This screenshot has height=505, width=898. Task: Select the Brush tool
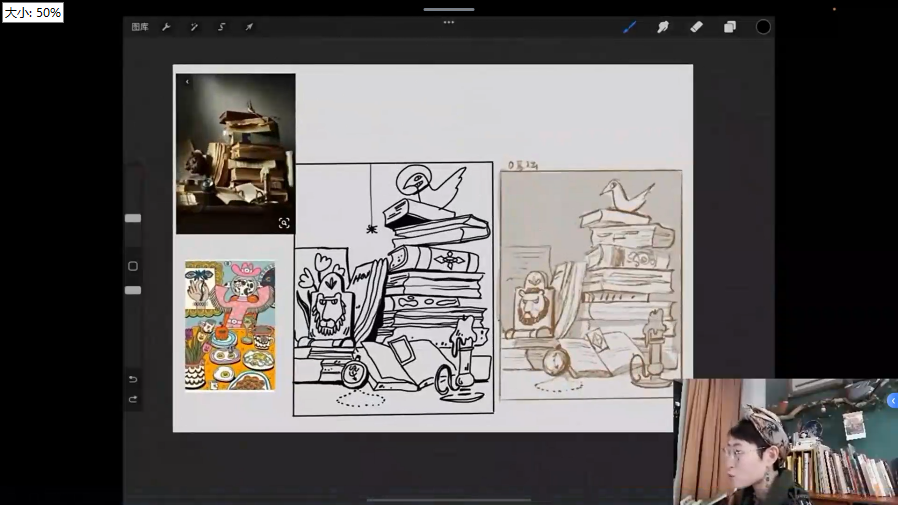pos(629,27)
